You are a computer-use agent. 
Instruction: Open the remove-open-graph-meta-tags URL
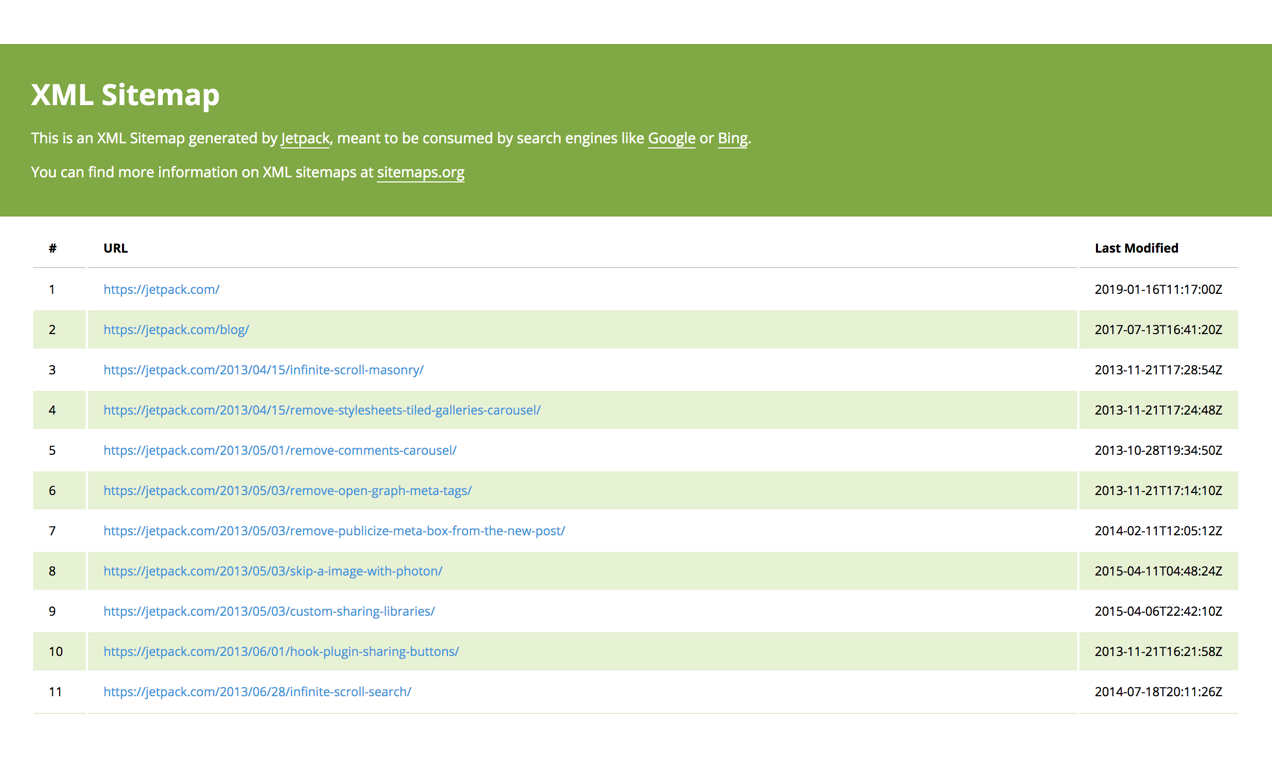287,490
